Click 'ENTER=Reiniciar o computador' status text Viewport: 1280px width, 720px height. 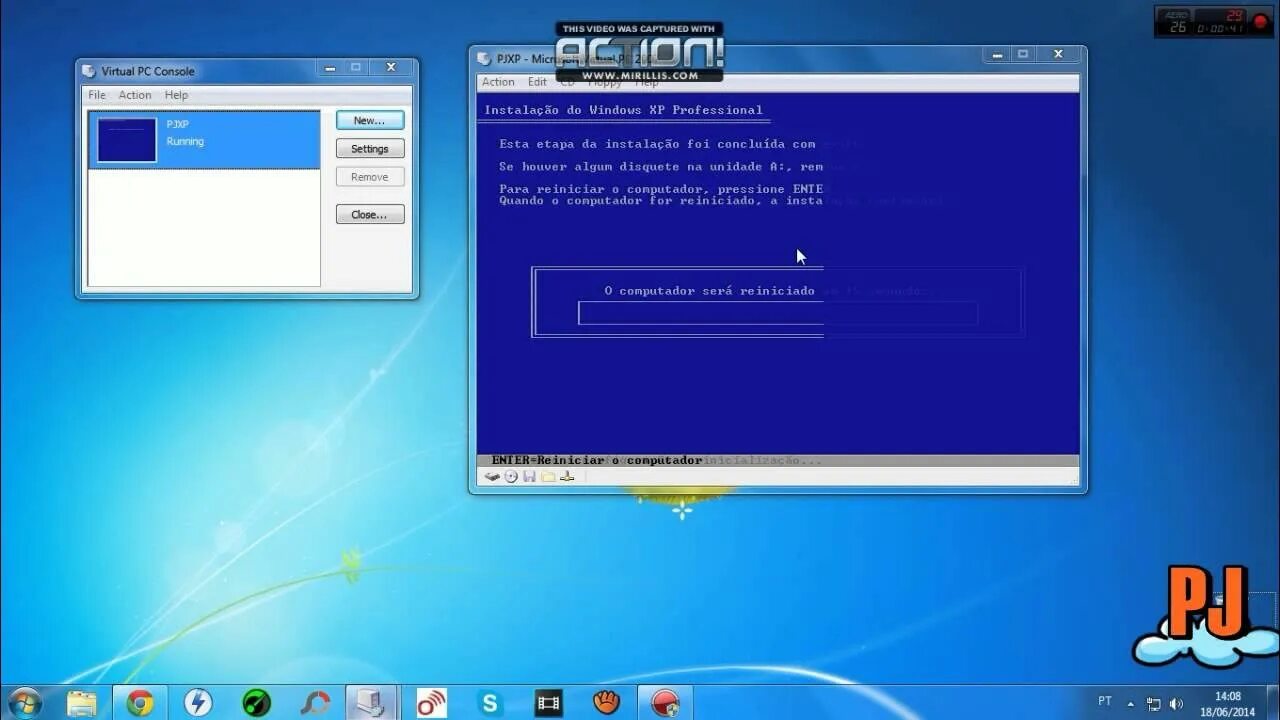click(x=596, y=460)
